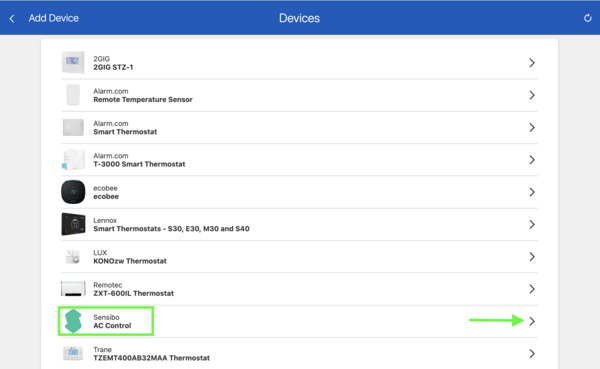The height and width of the screenshot is (369, 600).
Task: Click chevron on Lennox Smart Thermostats row
Action: (x=532, y=224)
